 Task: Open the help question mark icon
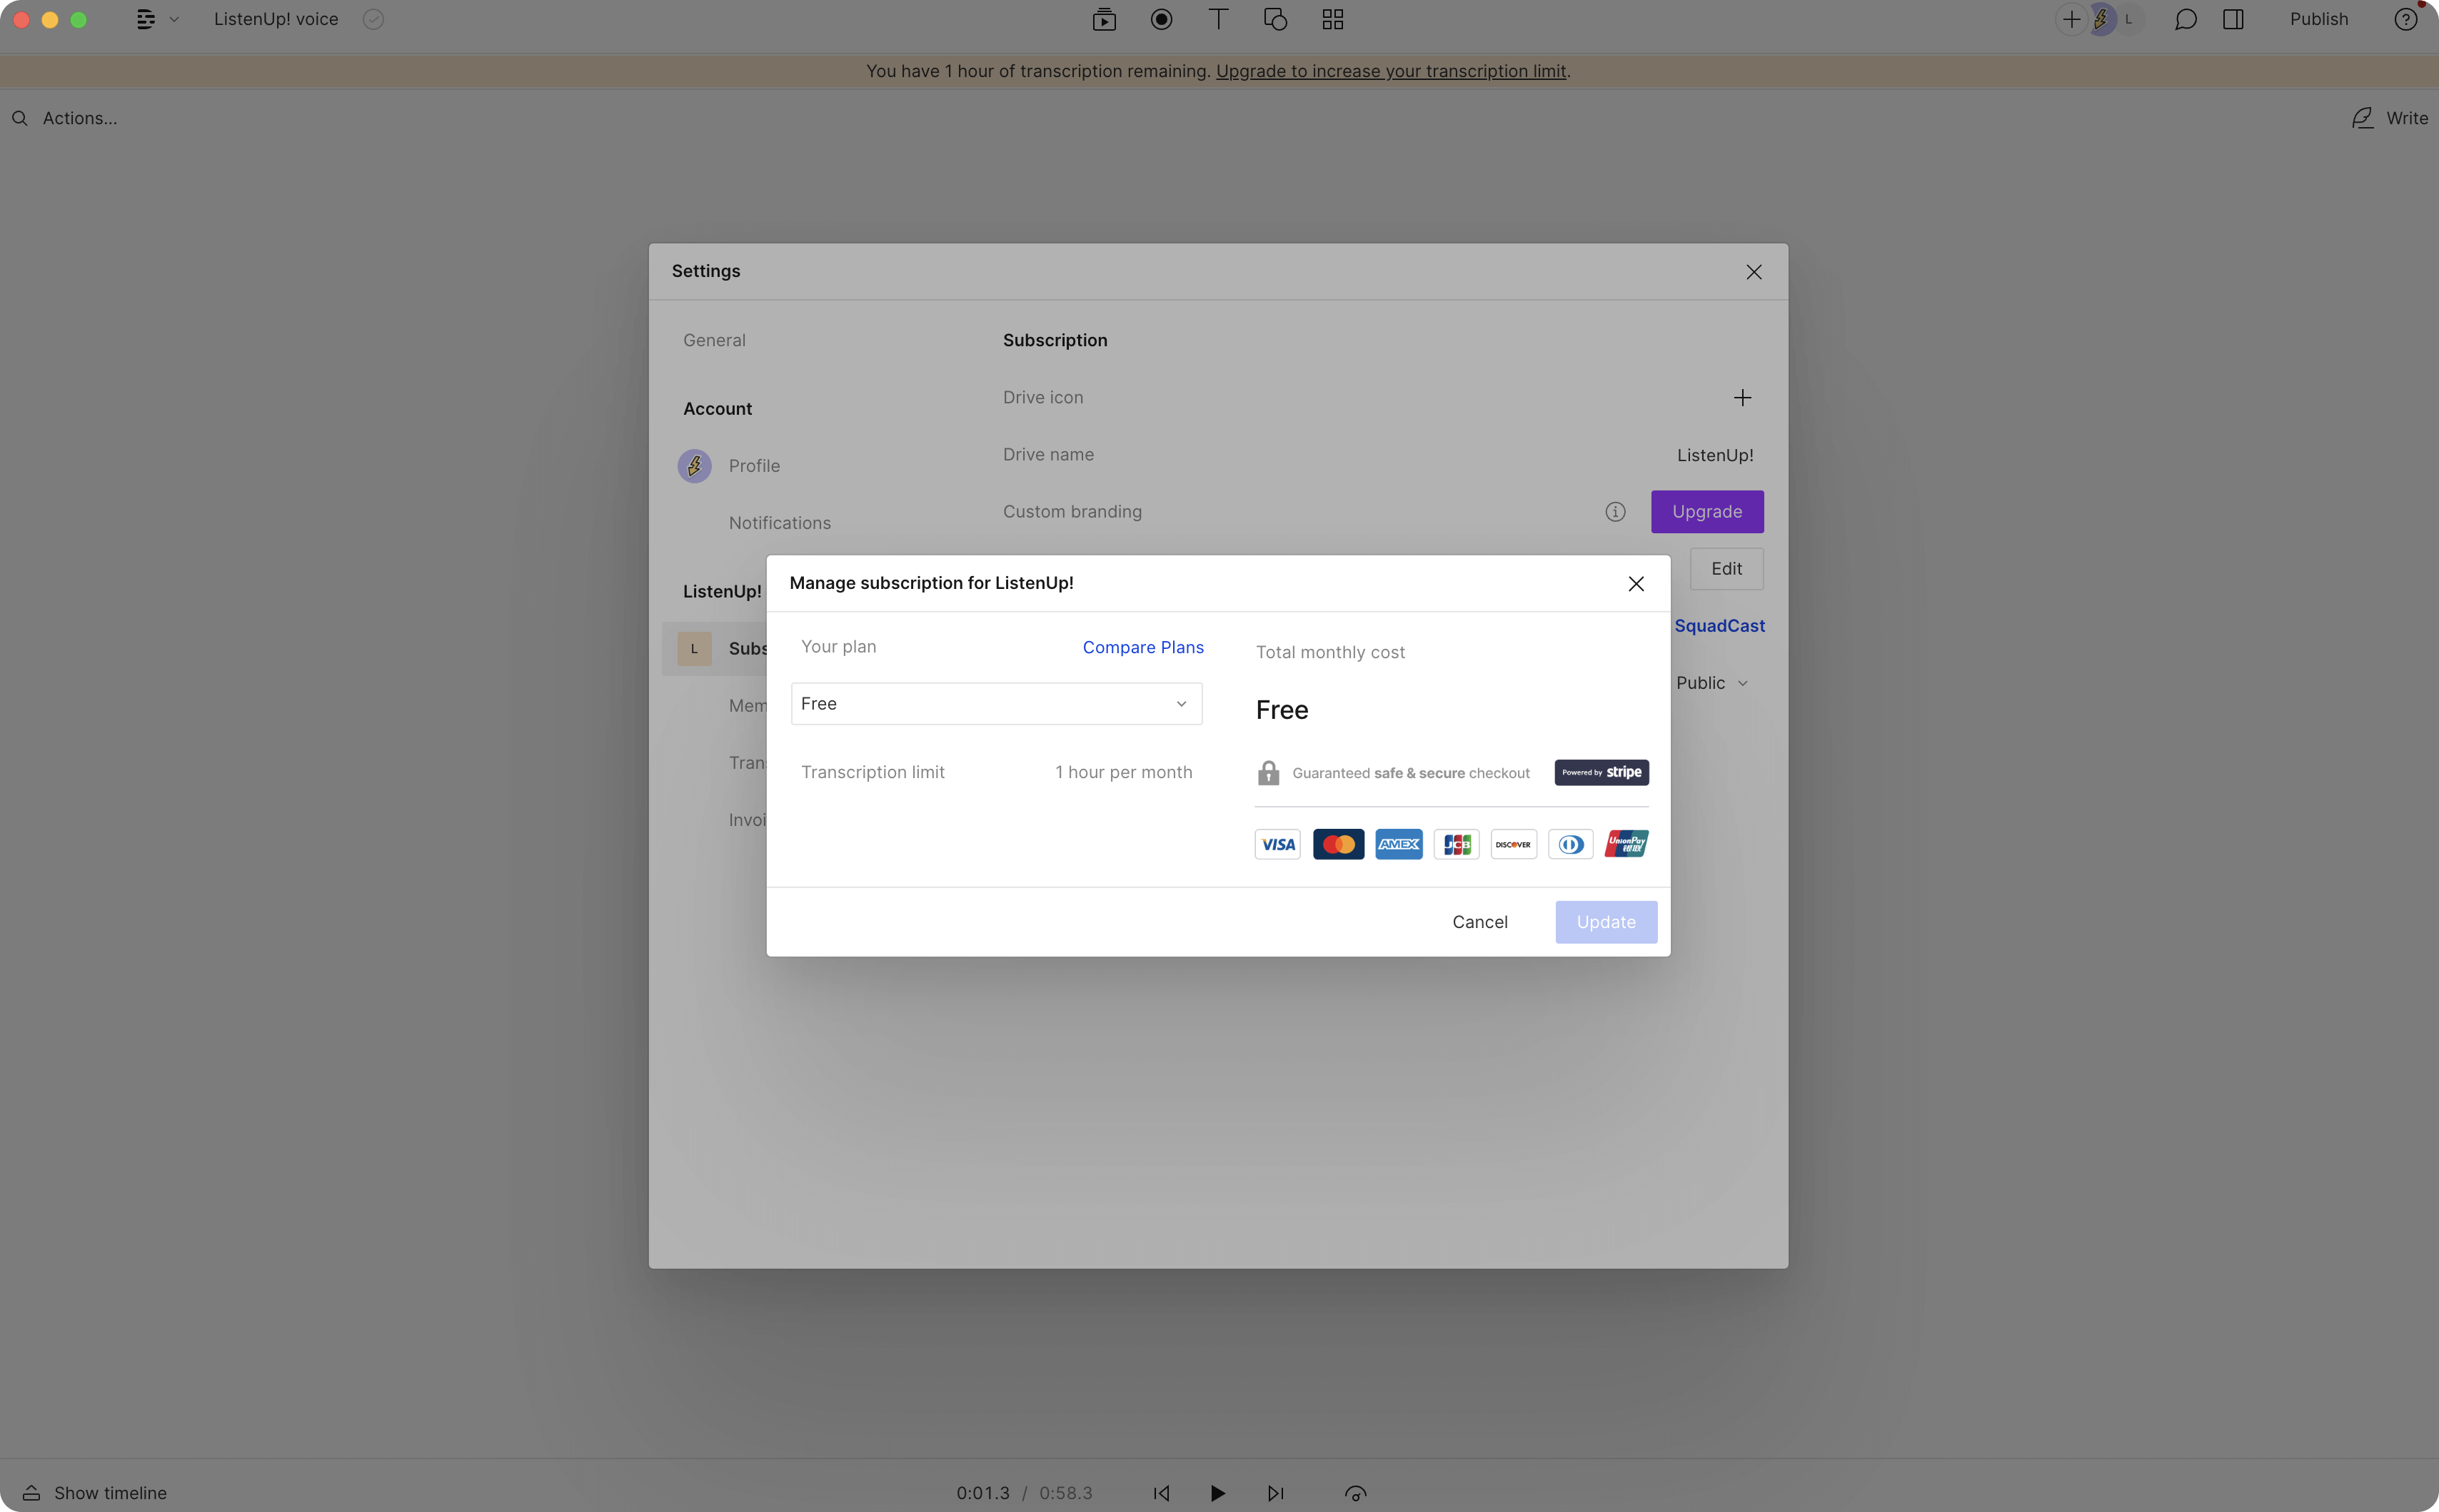click(2405, 19)
